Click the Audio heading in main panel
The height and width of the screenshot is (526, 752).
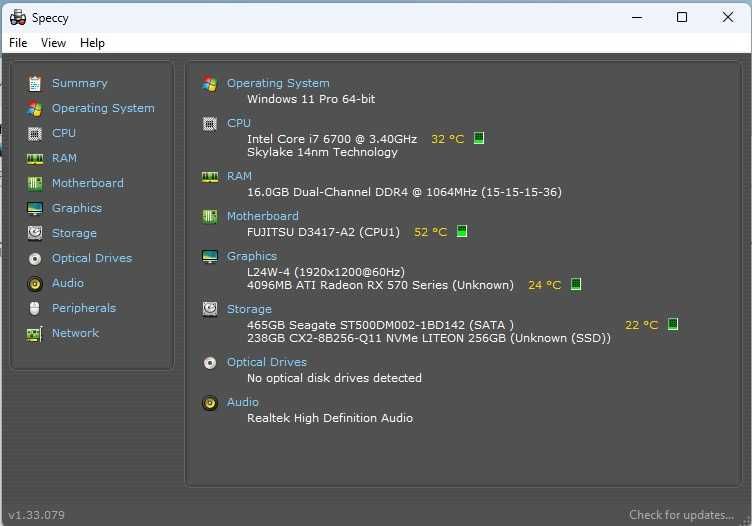[243, 402]
